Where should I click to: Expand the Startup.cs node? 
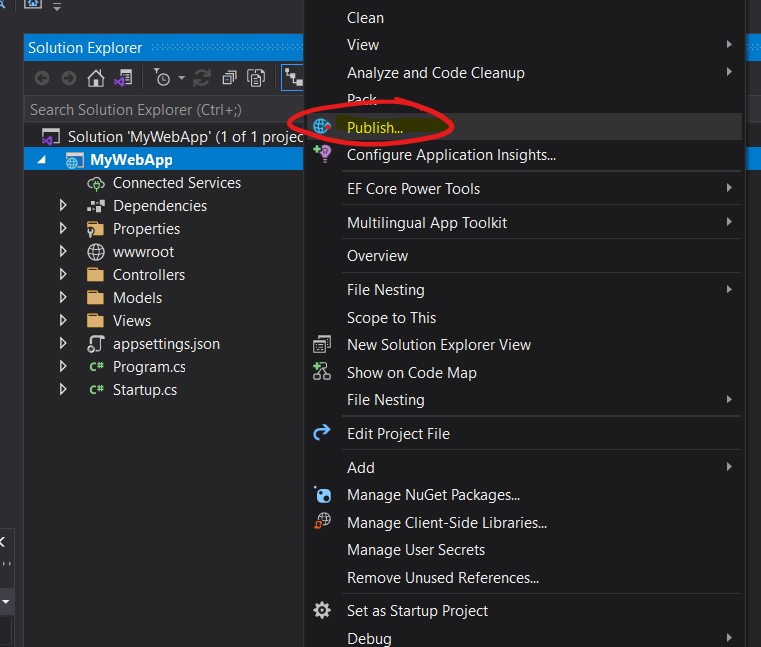[x=63, y=389]
